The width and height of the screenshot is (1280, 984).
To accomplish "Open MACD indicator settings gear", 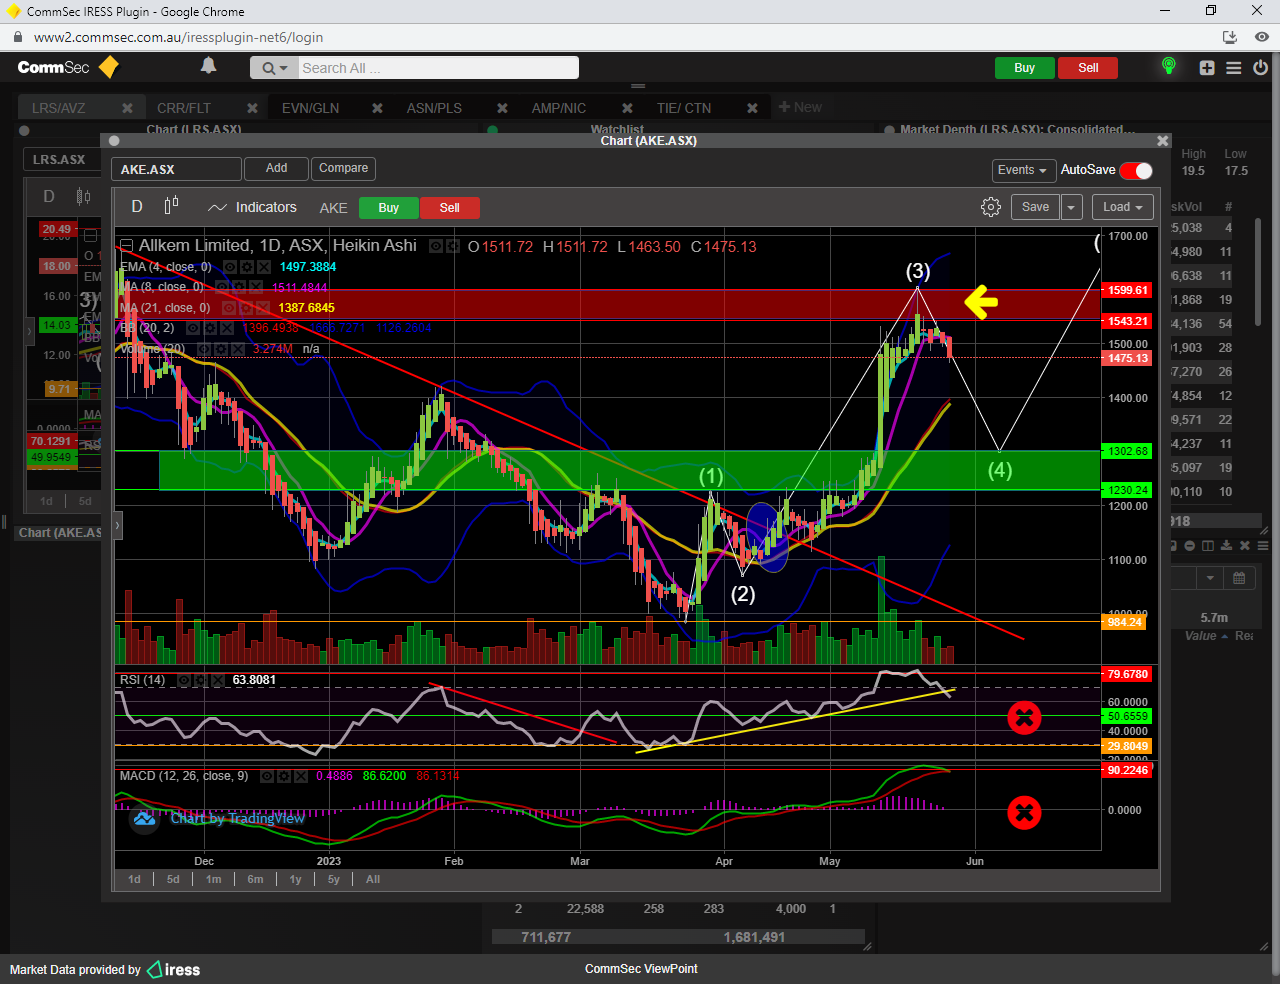I will point(283,776).
